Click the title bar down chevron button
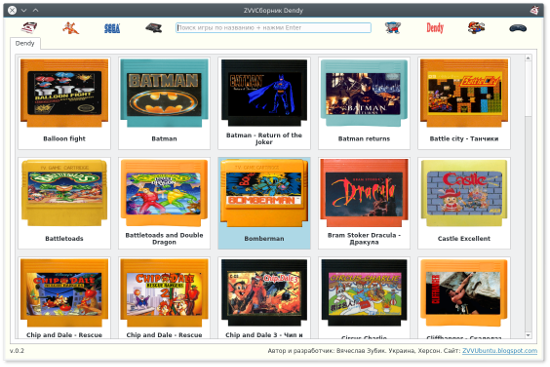The image size is (550, 367). point(24,10)
